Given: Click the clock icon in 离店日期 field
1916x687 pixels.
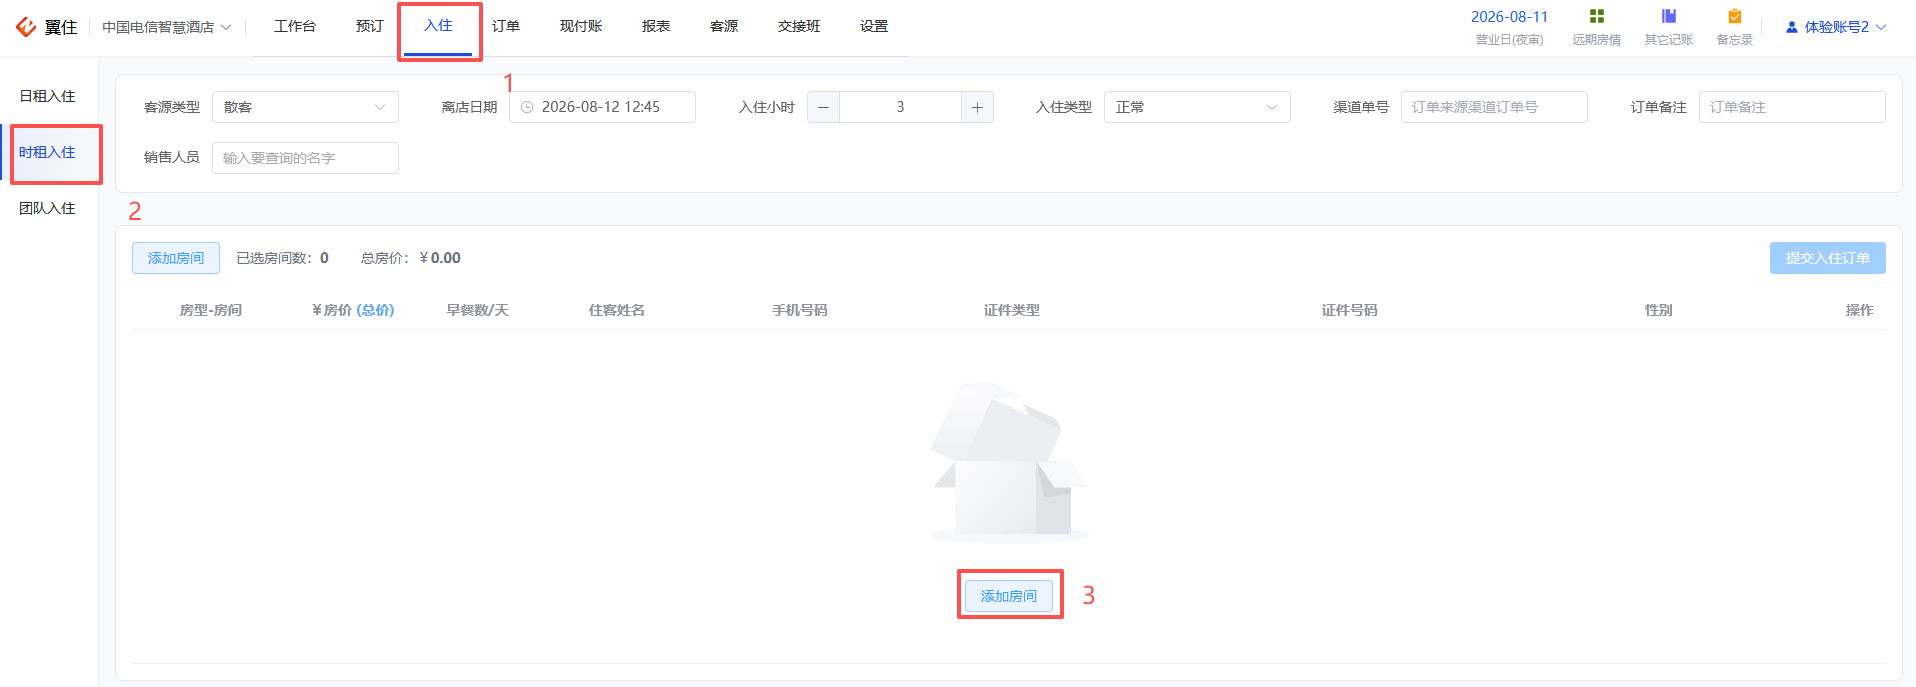Looking at the screenshot, I should click(x=527, y=107).
